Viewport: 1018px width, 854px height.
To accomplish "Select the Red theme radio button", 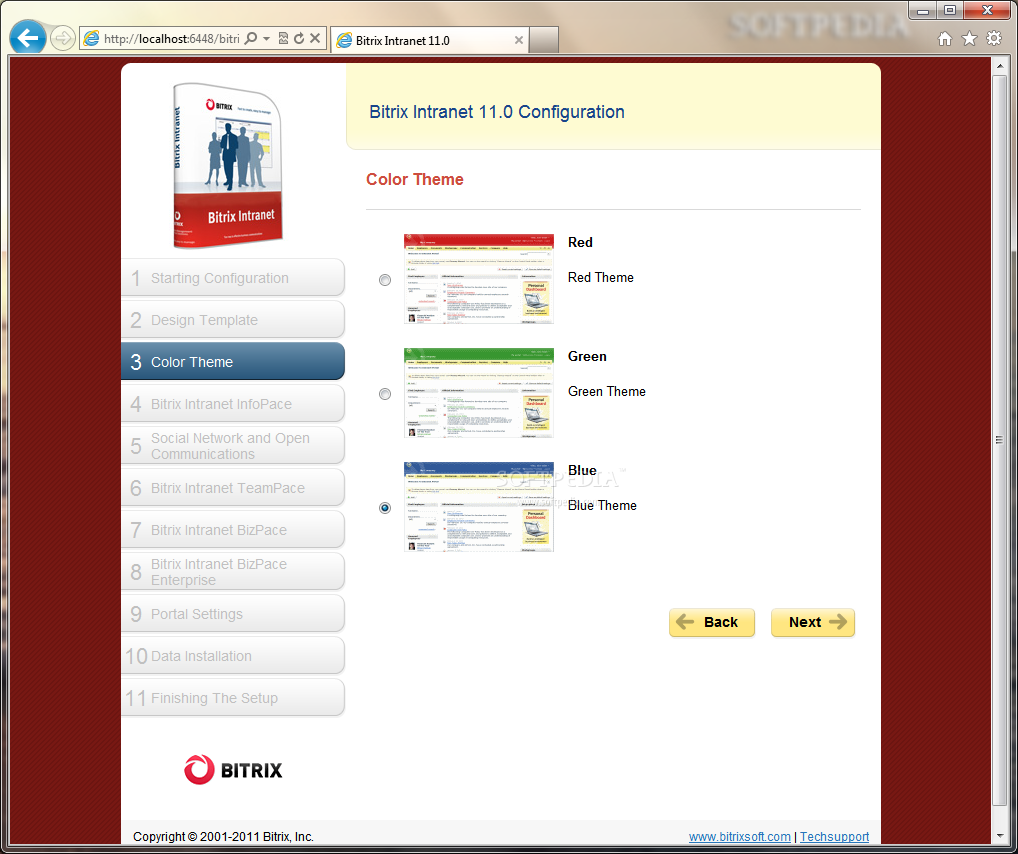I will 385,280.
